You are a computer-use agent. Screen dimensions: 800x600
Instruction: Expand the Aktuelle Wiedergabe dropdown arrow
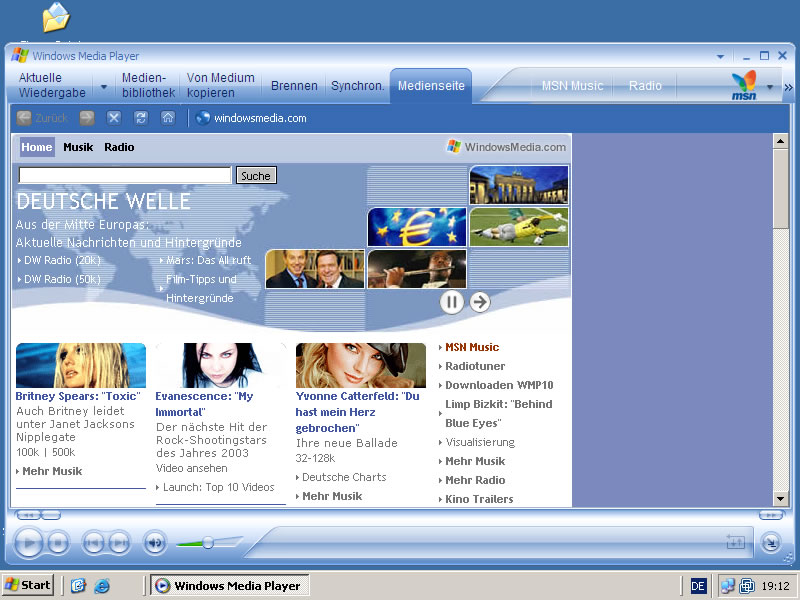(x=103, y=86)
